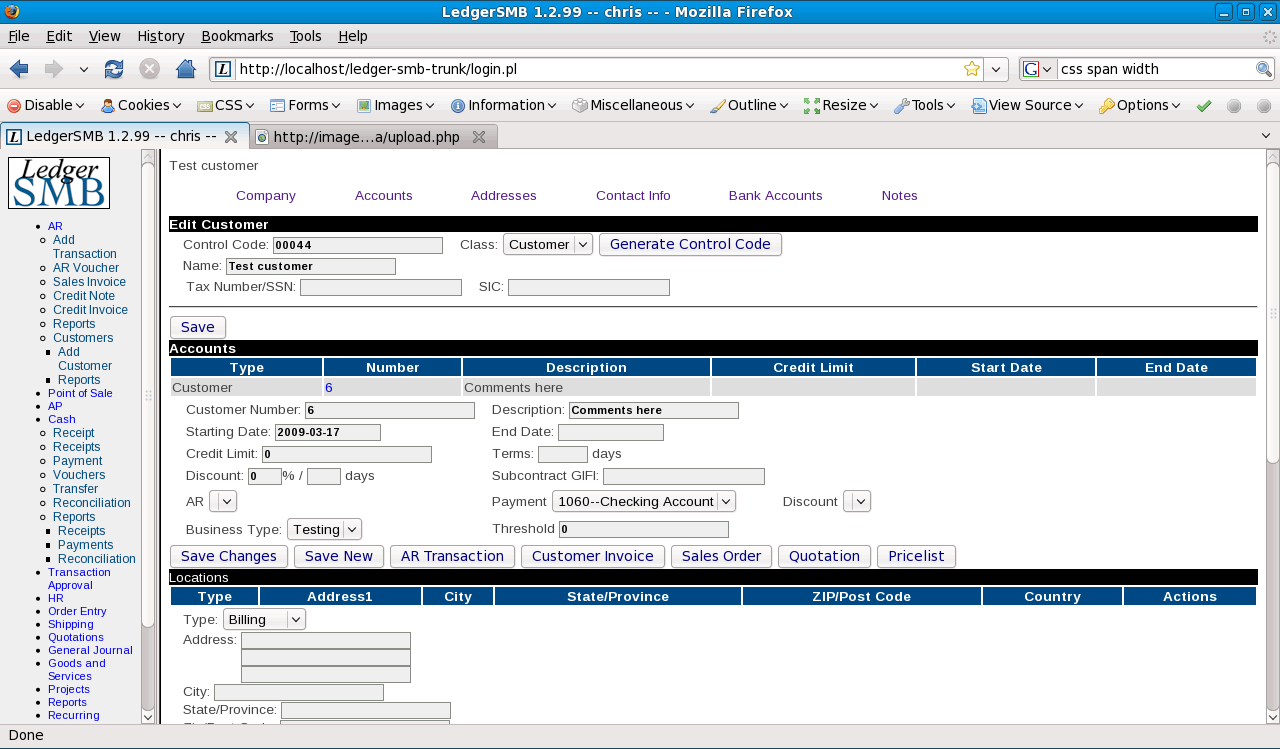This screenshot has height=749, width=1280.
Task: Reload the page with the refresh icon
Action: click(x=114, y=69)
